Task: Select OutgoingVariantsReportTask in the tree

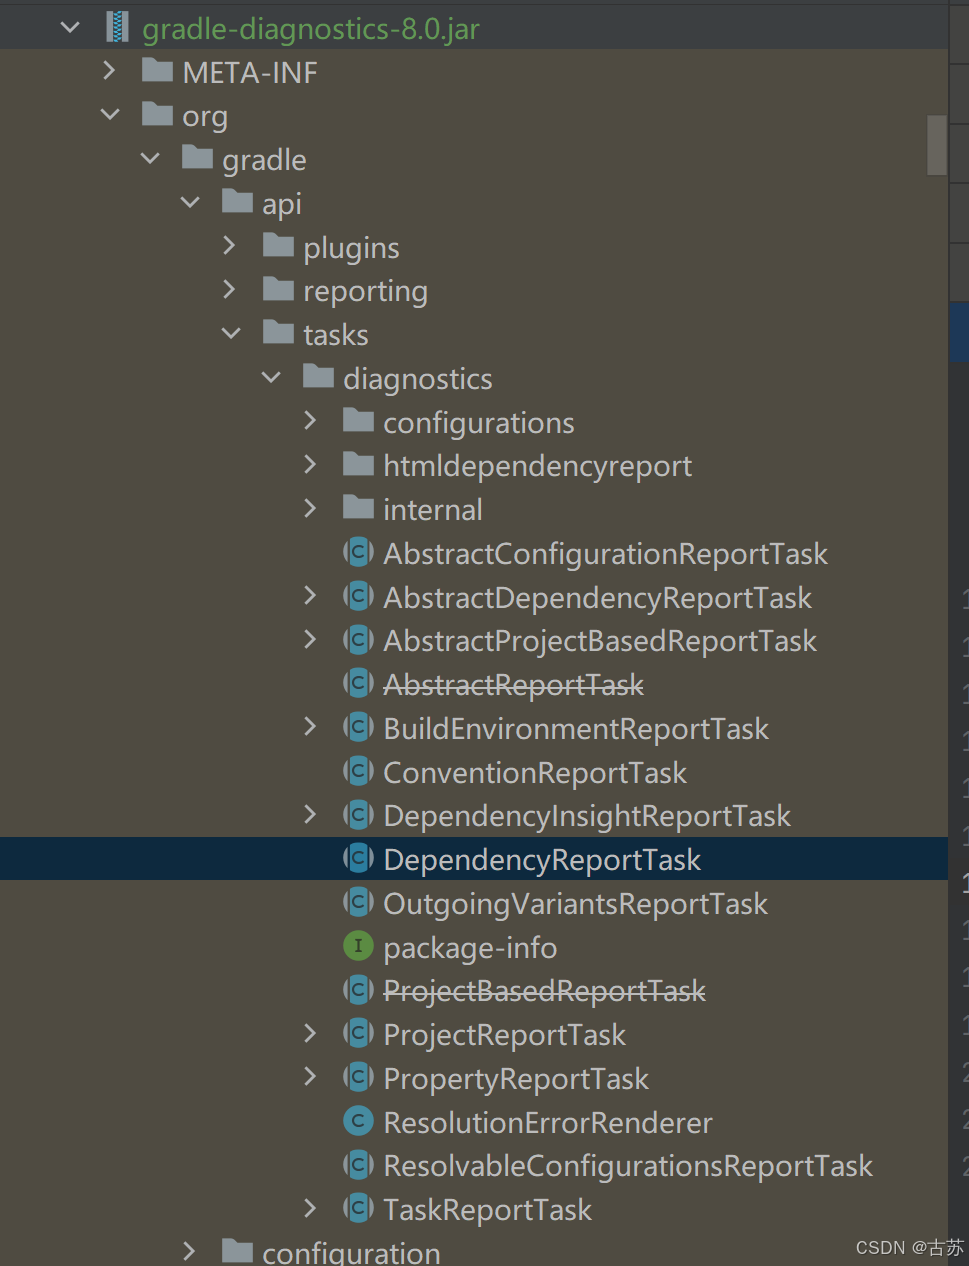Action: click(x=574, y=903)
